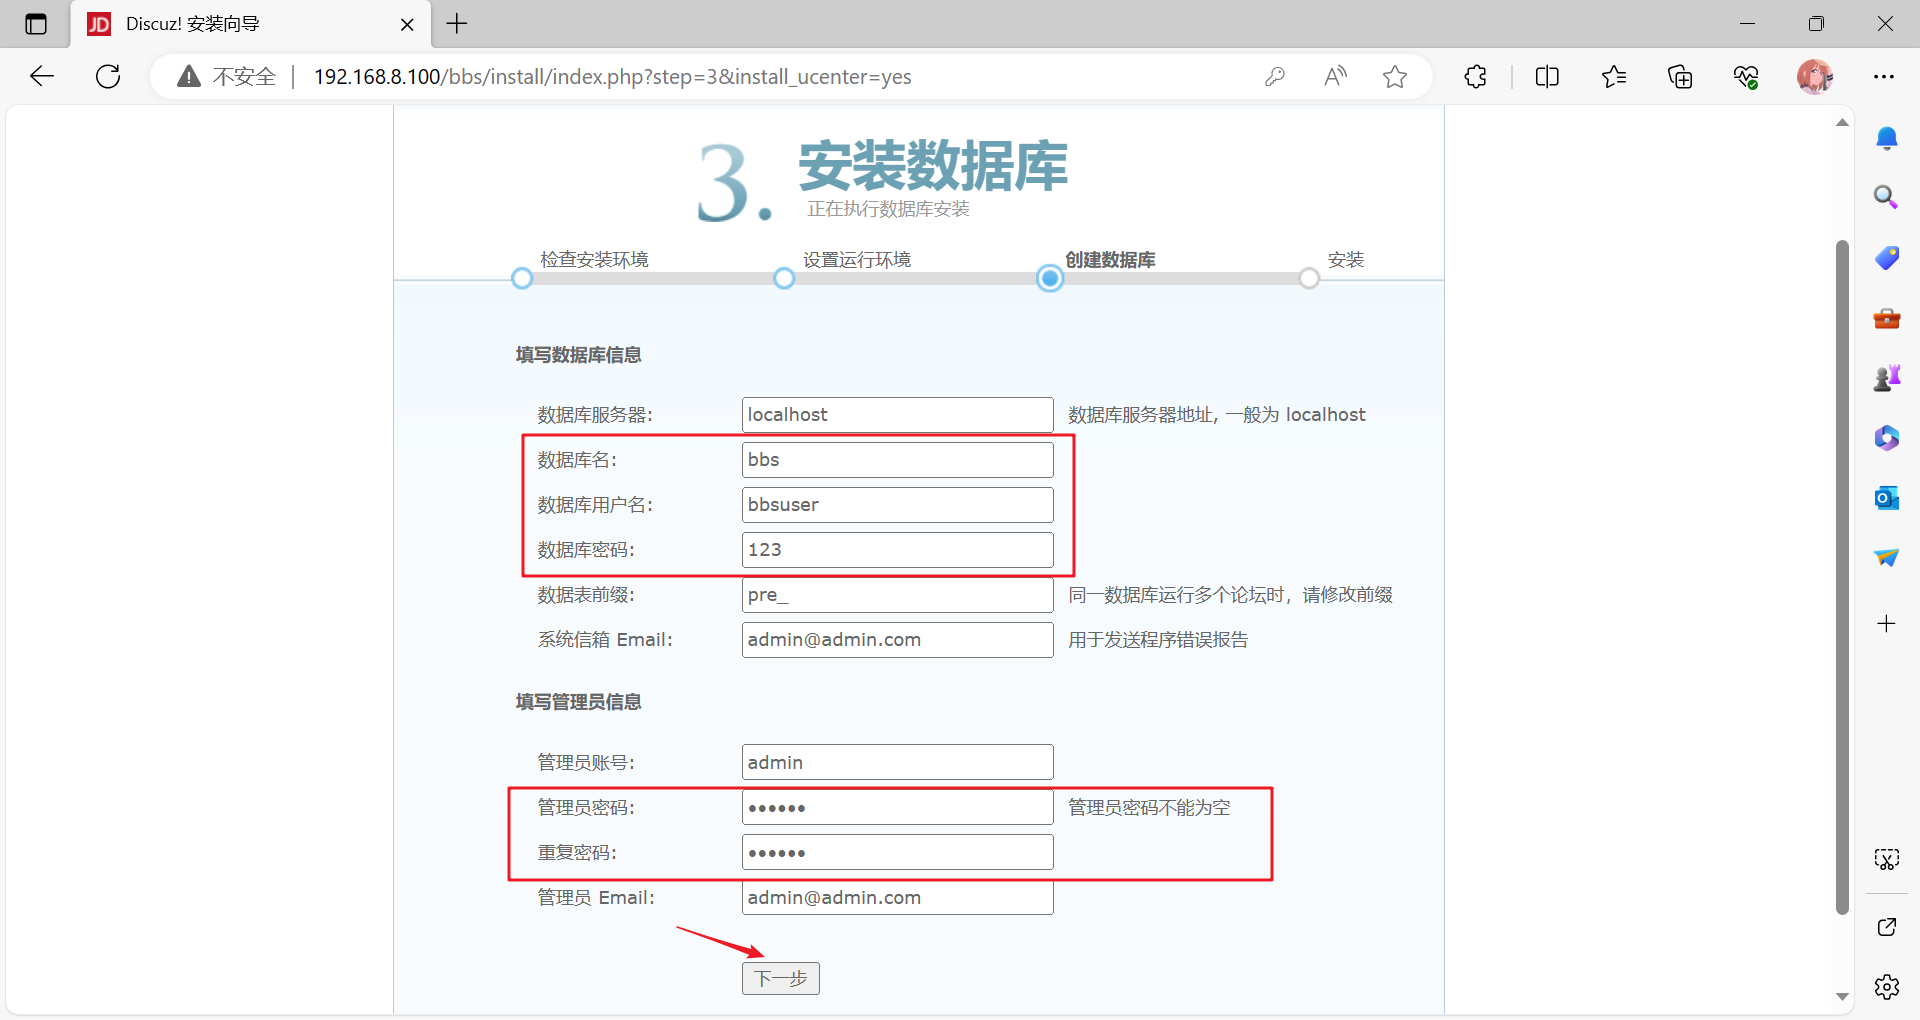Viewport: 1920px width, 1020px height.
Task: Focus the 数据库服务器 localhost field
Action: (898, 415)
